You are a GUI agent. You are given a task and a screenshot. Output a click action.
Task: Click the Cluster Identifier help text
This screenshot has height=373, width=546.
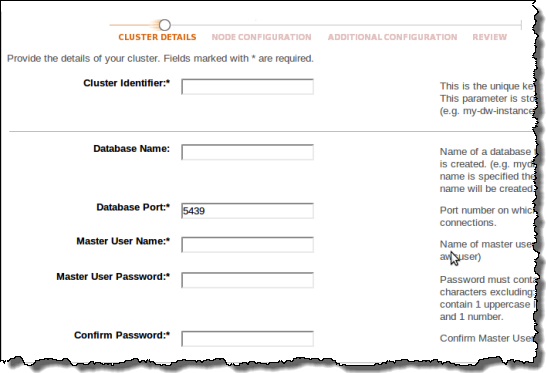pyautogui.click(x=487, y=99)
